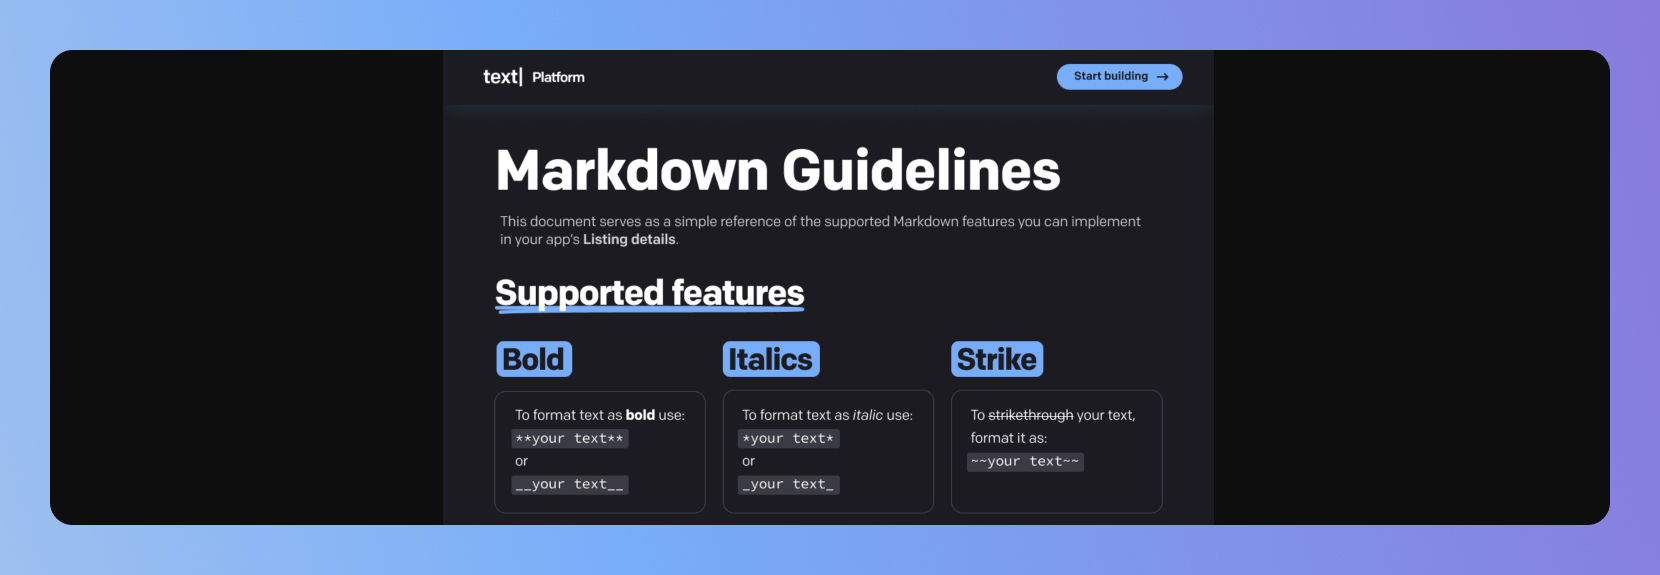1660x575 pixels.
Task: Click the __your text__ code snippet
Action: coord(569,485)
